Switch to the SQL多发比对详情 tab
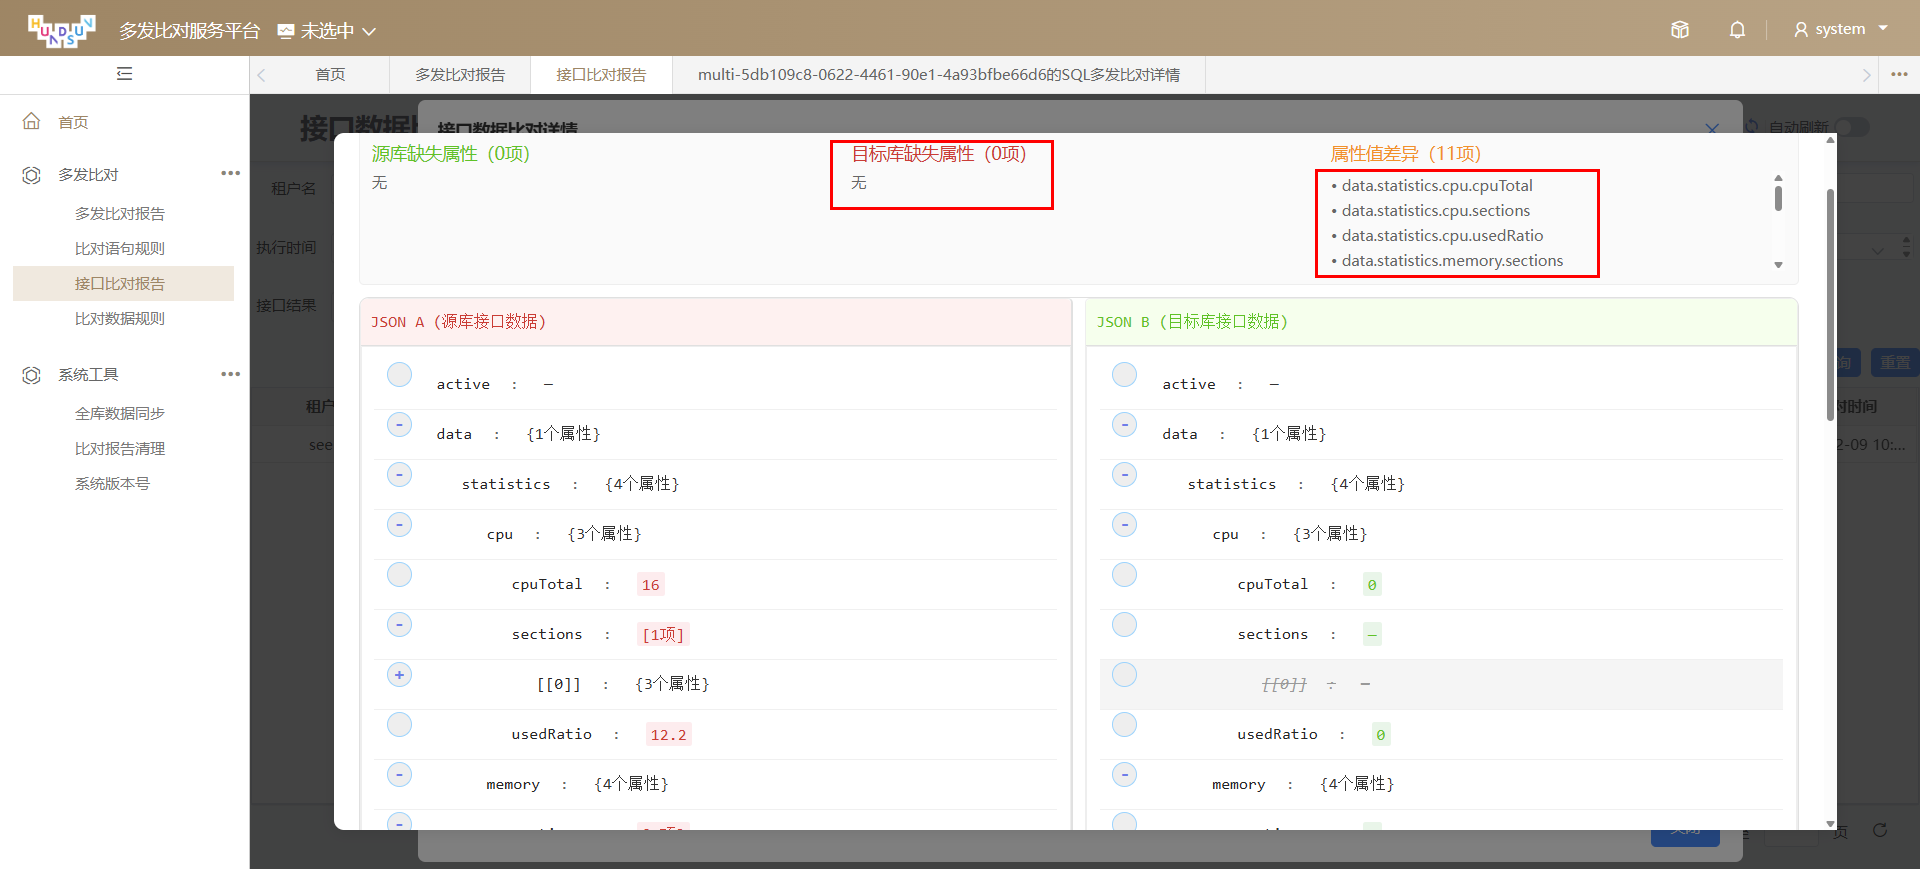Screen dimensions: 1920x869 [x=938, y=75]
